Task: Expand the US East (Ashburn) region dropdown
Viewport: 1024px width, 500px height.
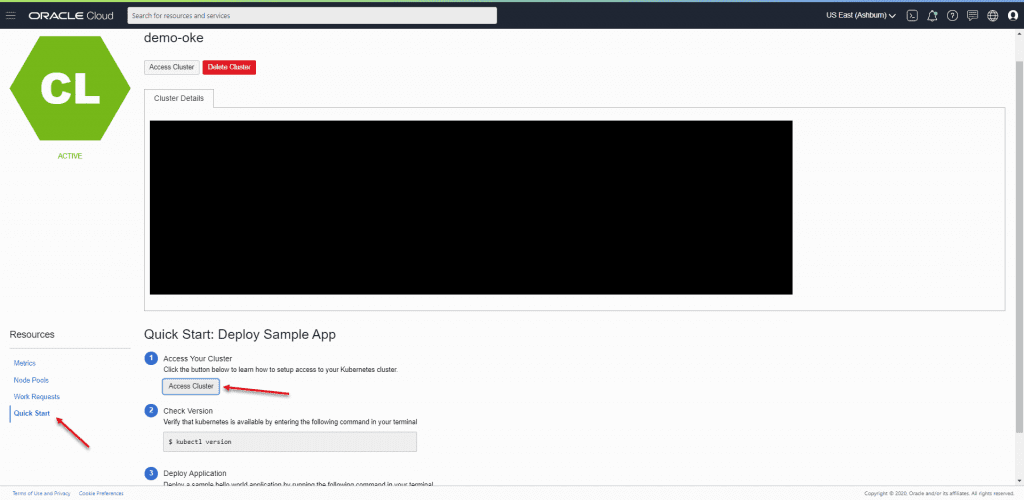Action: click(861, 15)
